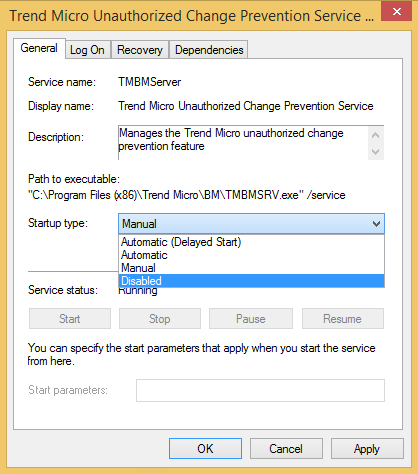Click the Stop service button

160,319
